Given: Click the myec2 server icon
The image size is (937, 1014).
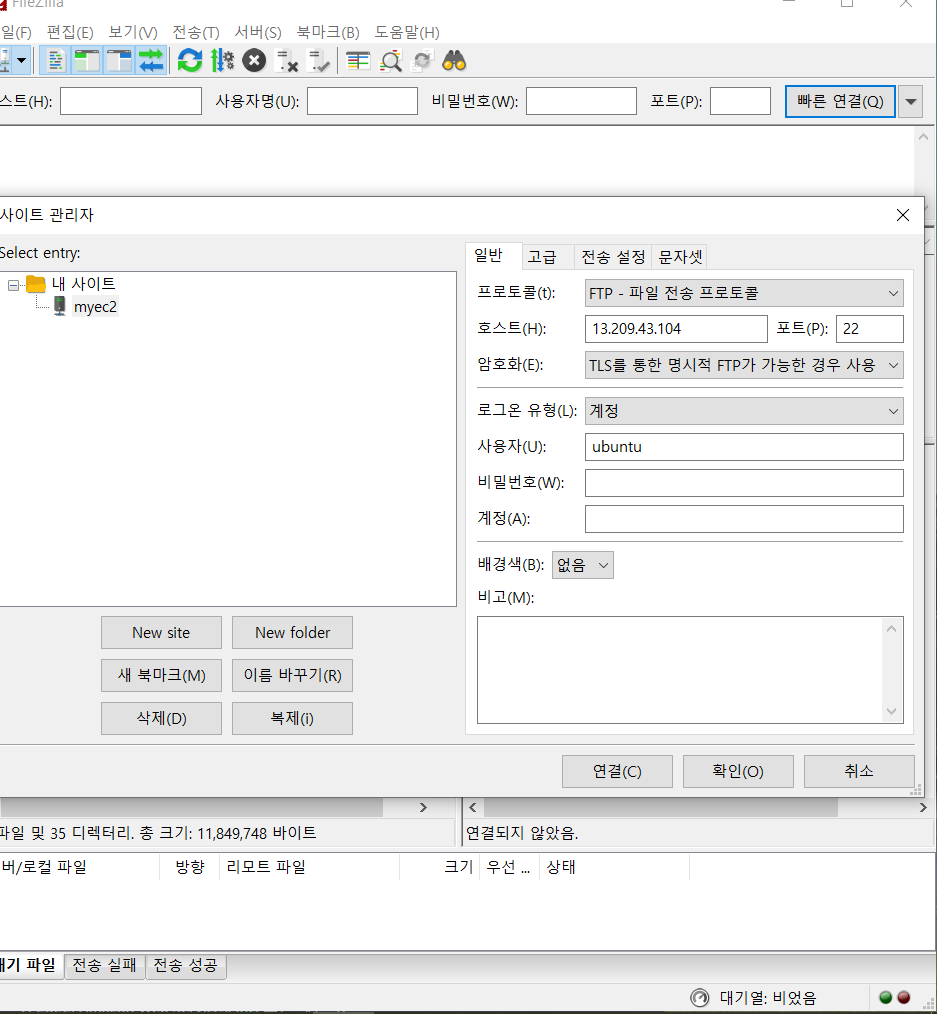Looking at the screenshot, I should 59,306.
